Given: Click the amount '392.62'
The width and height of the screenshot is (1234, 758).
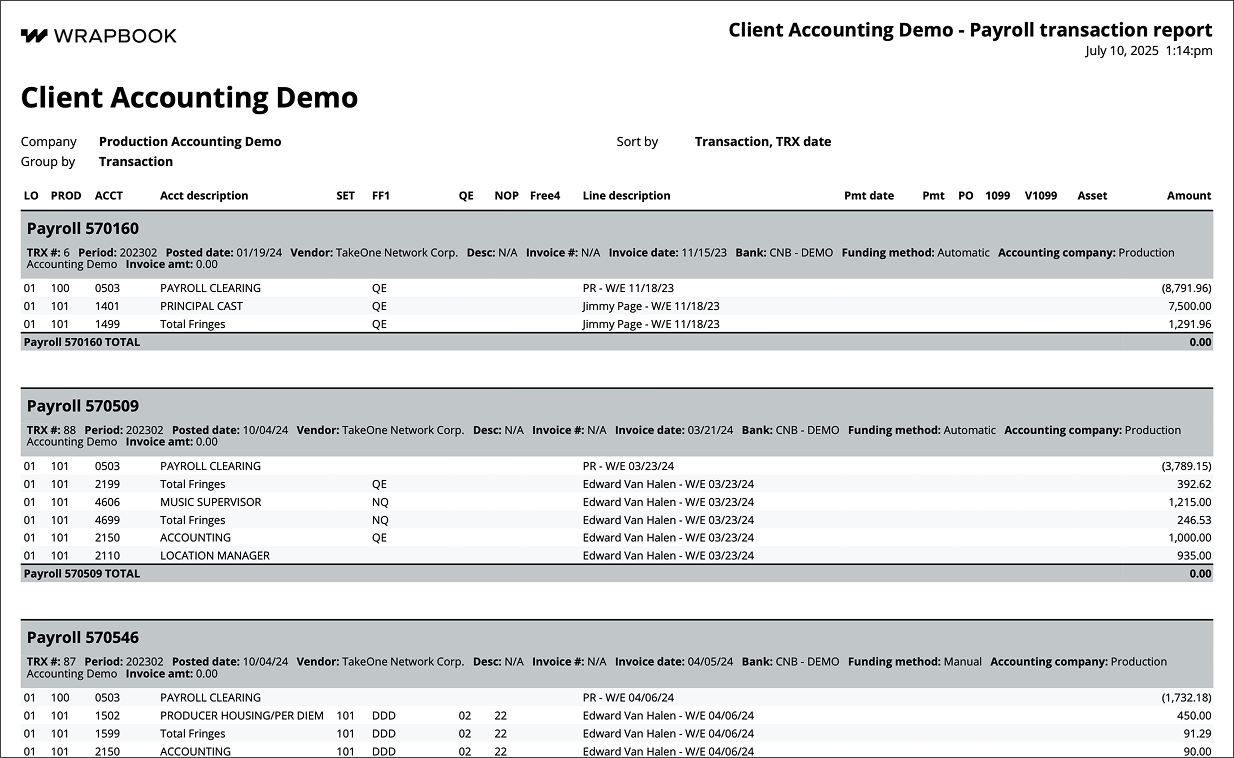Looking at the screenshot, I should click(x=1195, y=484).
